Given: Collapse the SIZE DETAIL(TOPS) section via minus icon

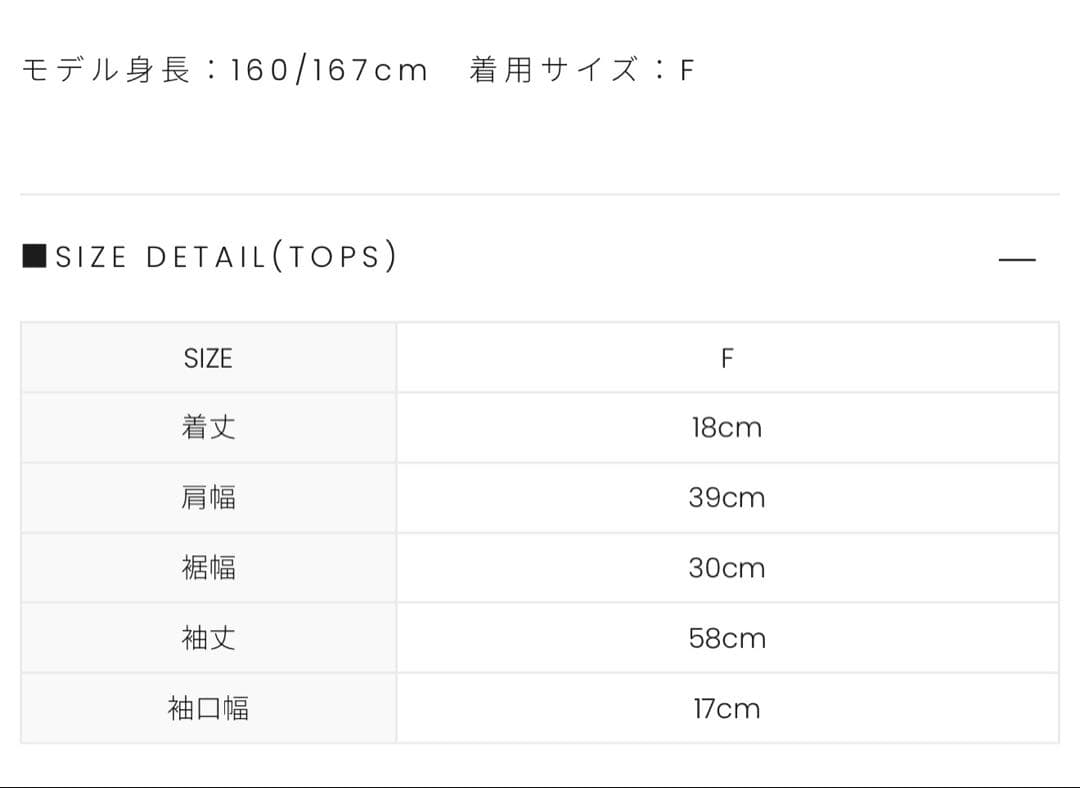Looking at the screenshot, I should pyautogui.click(x=1016, y=260).
